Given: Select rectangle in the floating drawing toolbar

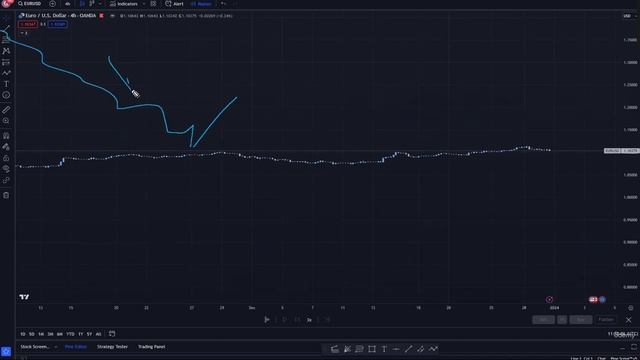Looking at the screenshot, I should click(372, 349).
